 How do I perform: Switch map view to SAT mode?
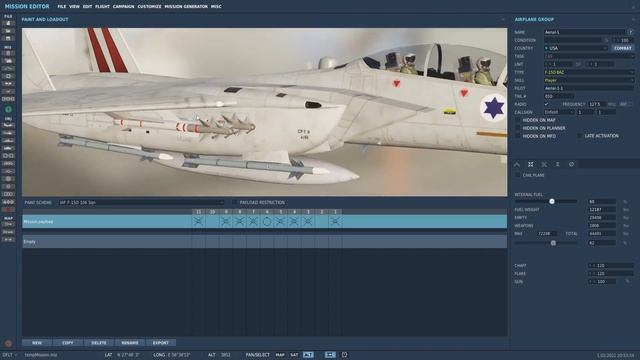[294, 355]
